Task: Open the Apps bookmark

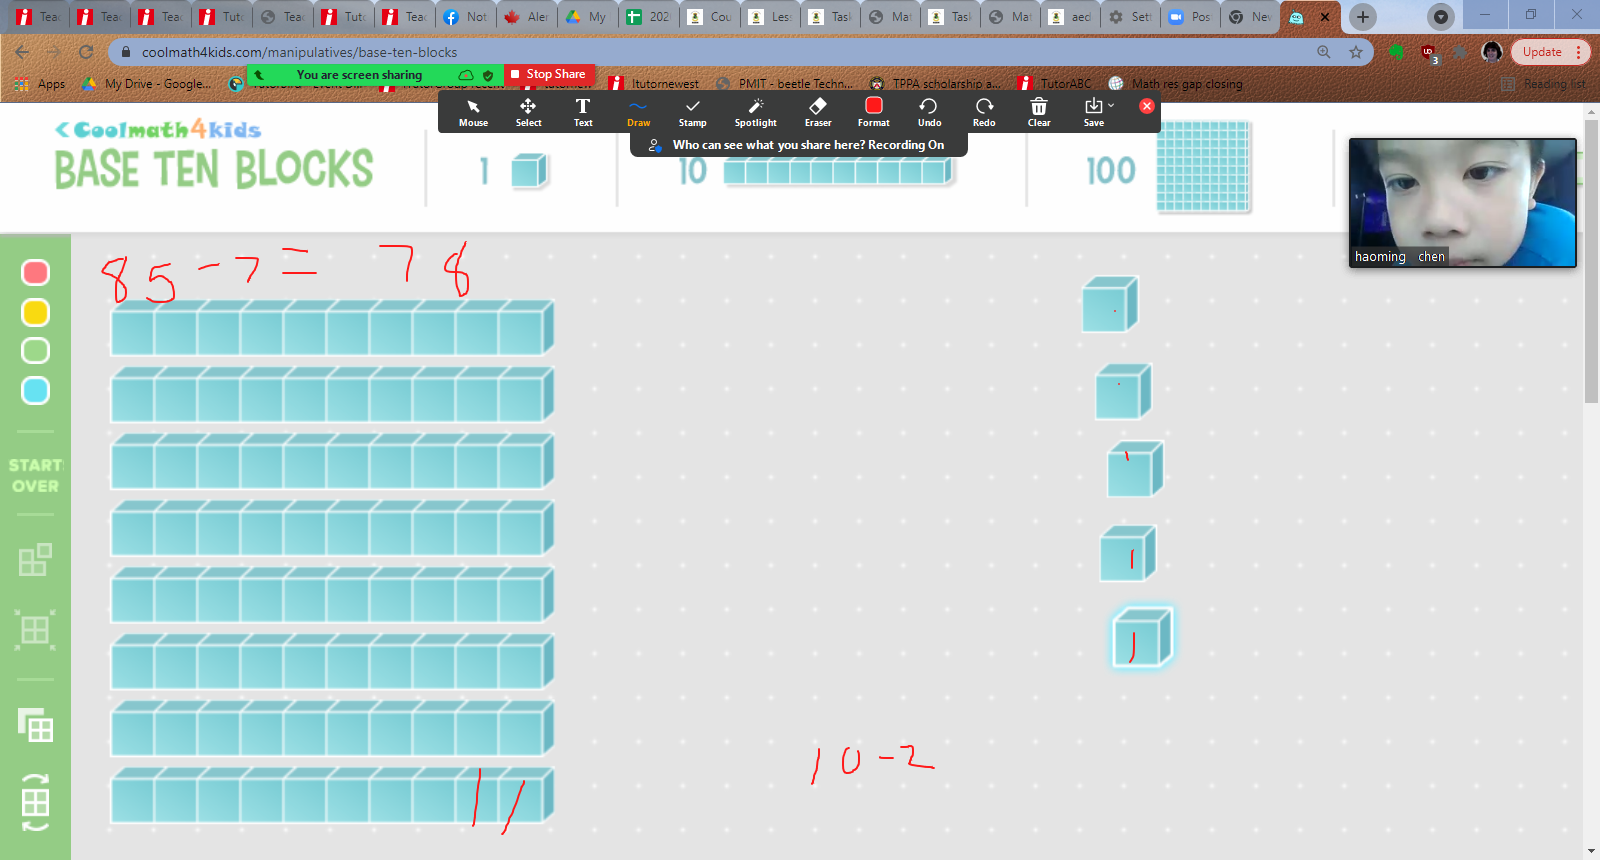Action: pyautogui.click(x=41, y=84)
